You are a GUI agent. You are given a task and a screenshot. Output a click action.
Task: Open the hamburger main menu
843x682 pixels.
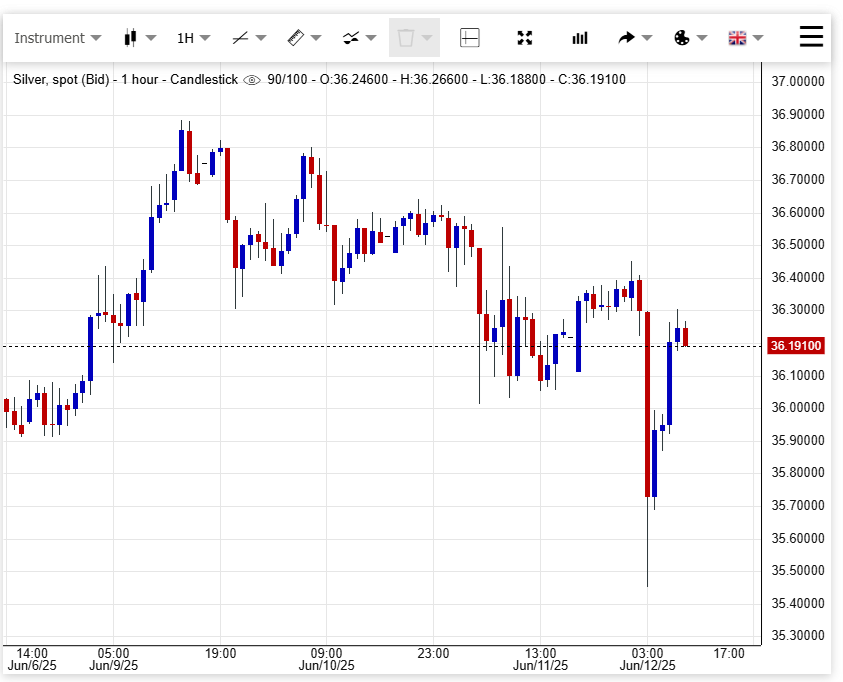coord(811,37)
